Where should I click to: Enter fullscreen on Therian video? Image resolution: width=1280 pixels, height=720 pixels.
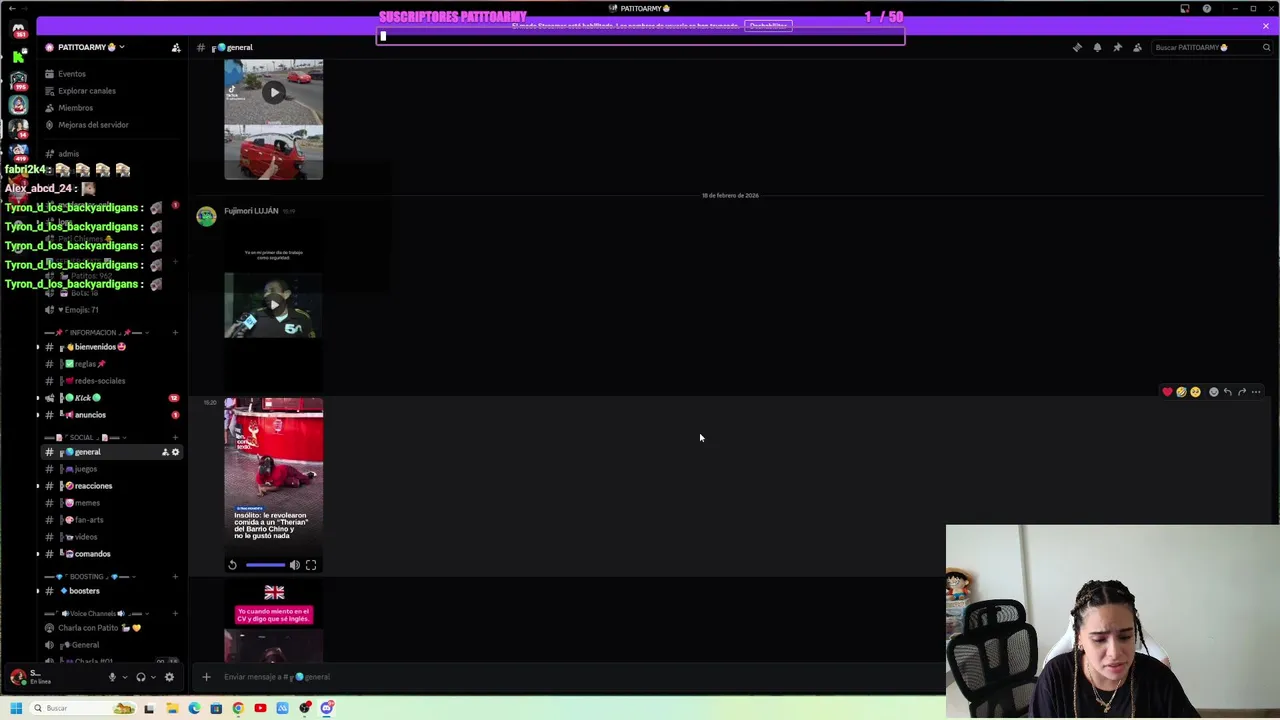click(x=311, y=565)
